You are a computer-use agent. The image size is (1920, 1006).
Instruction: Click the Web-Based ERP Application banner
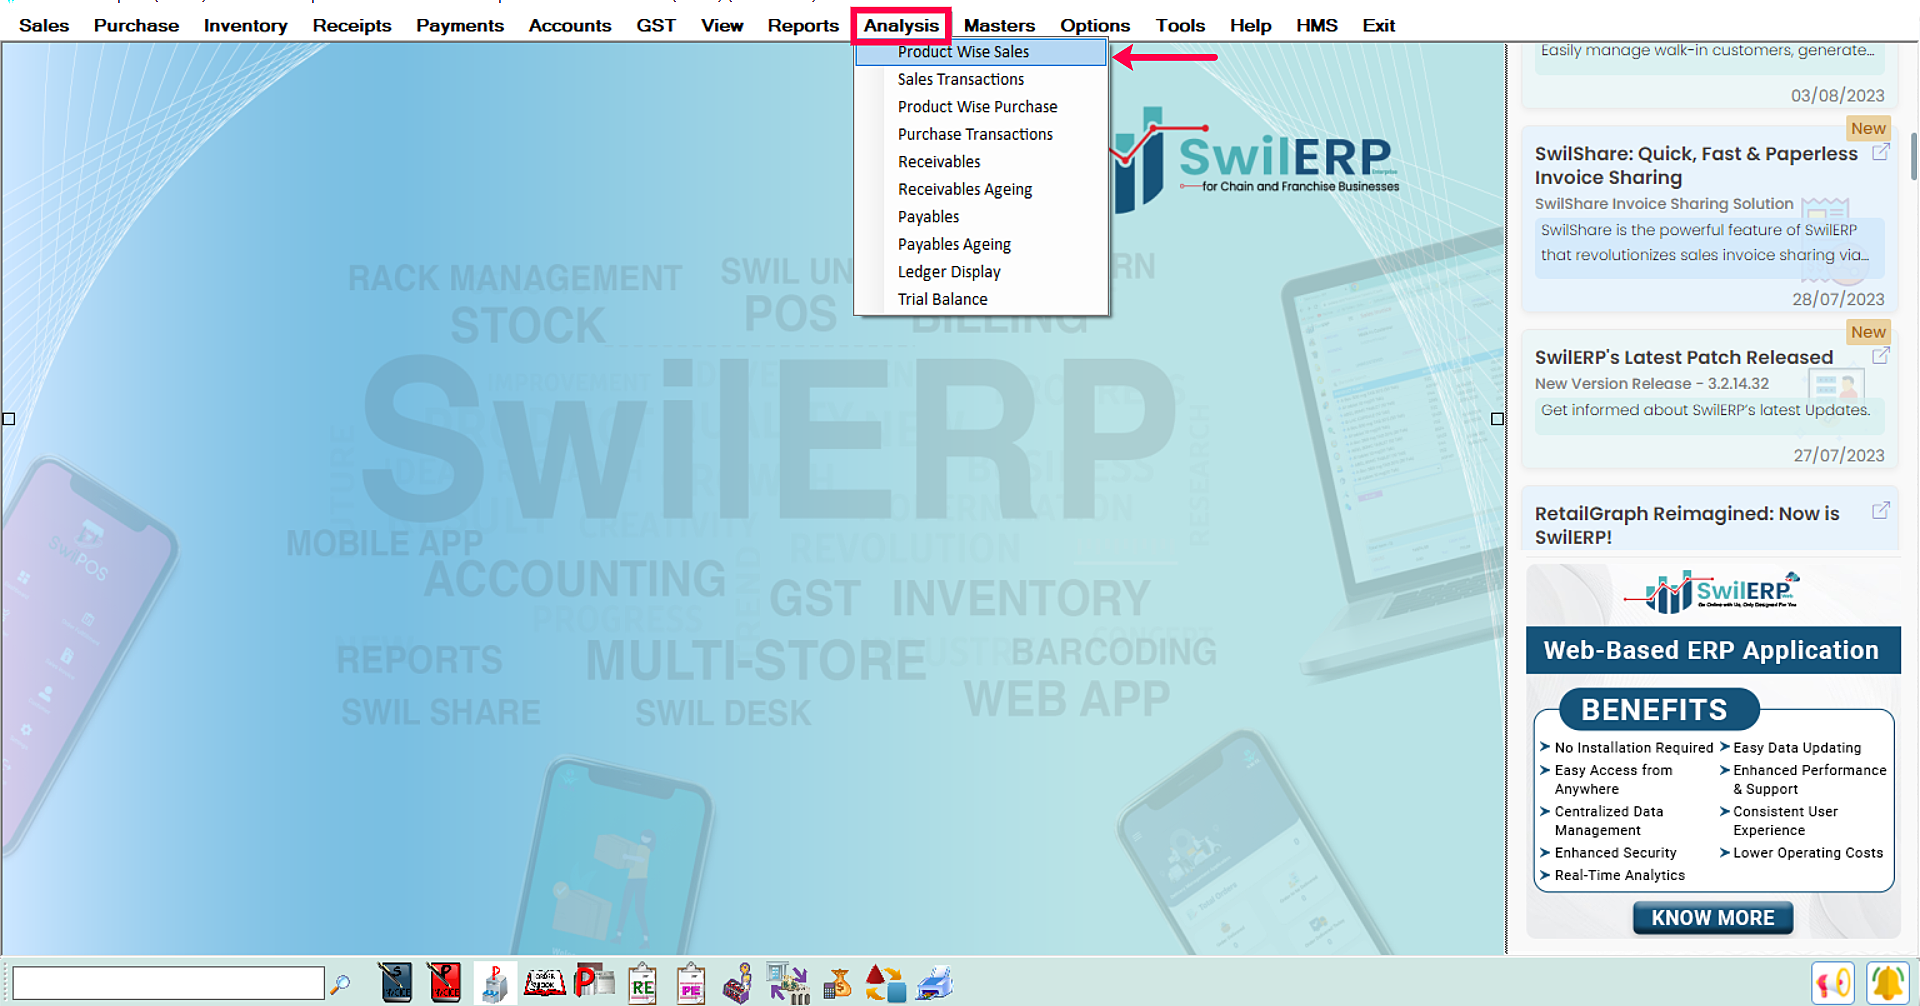coord(1712,650)
